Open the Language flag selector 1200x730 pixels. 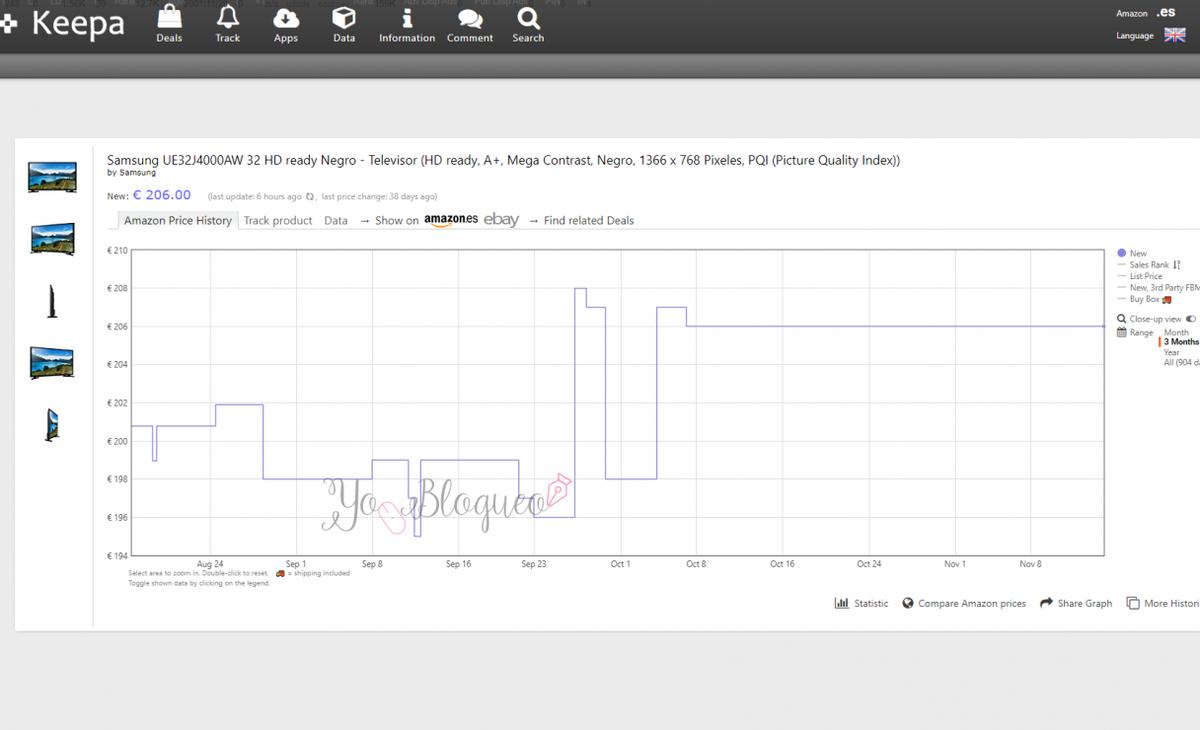pyautogui.click(x=1175, y=35)
